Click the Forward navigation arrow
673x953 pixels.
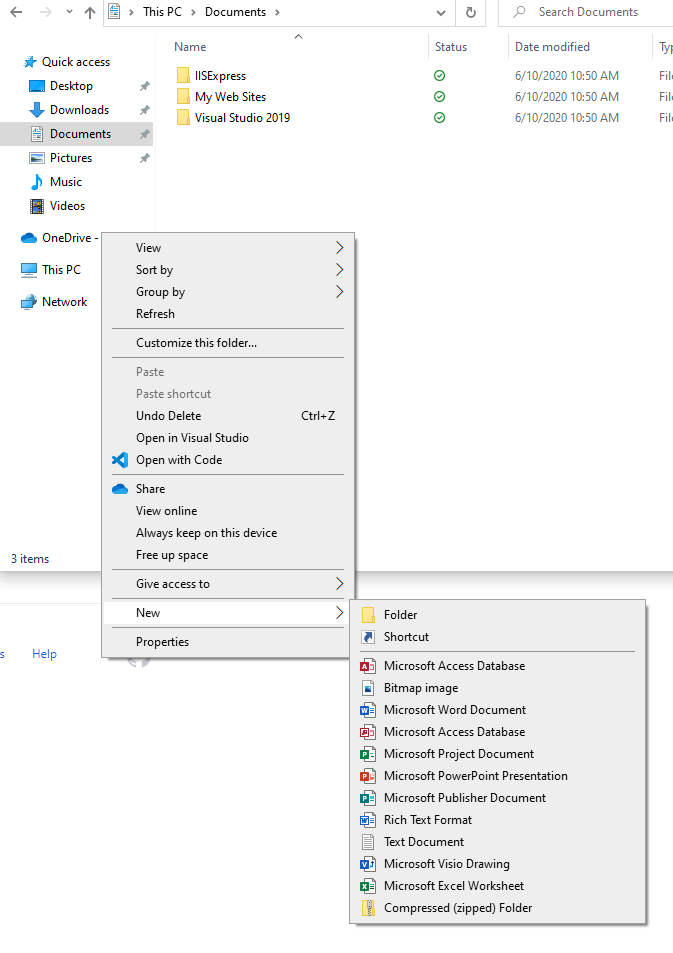(x=46, y=12)
